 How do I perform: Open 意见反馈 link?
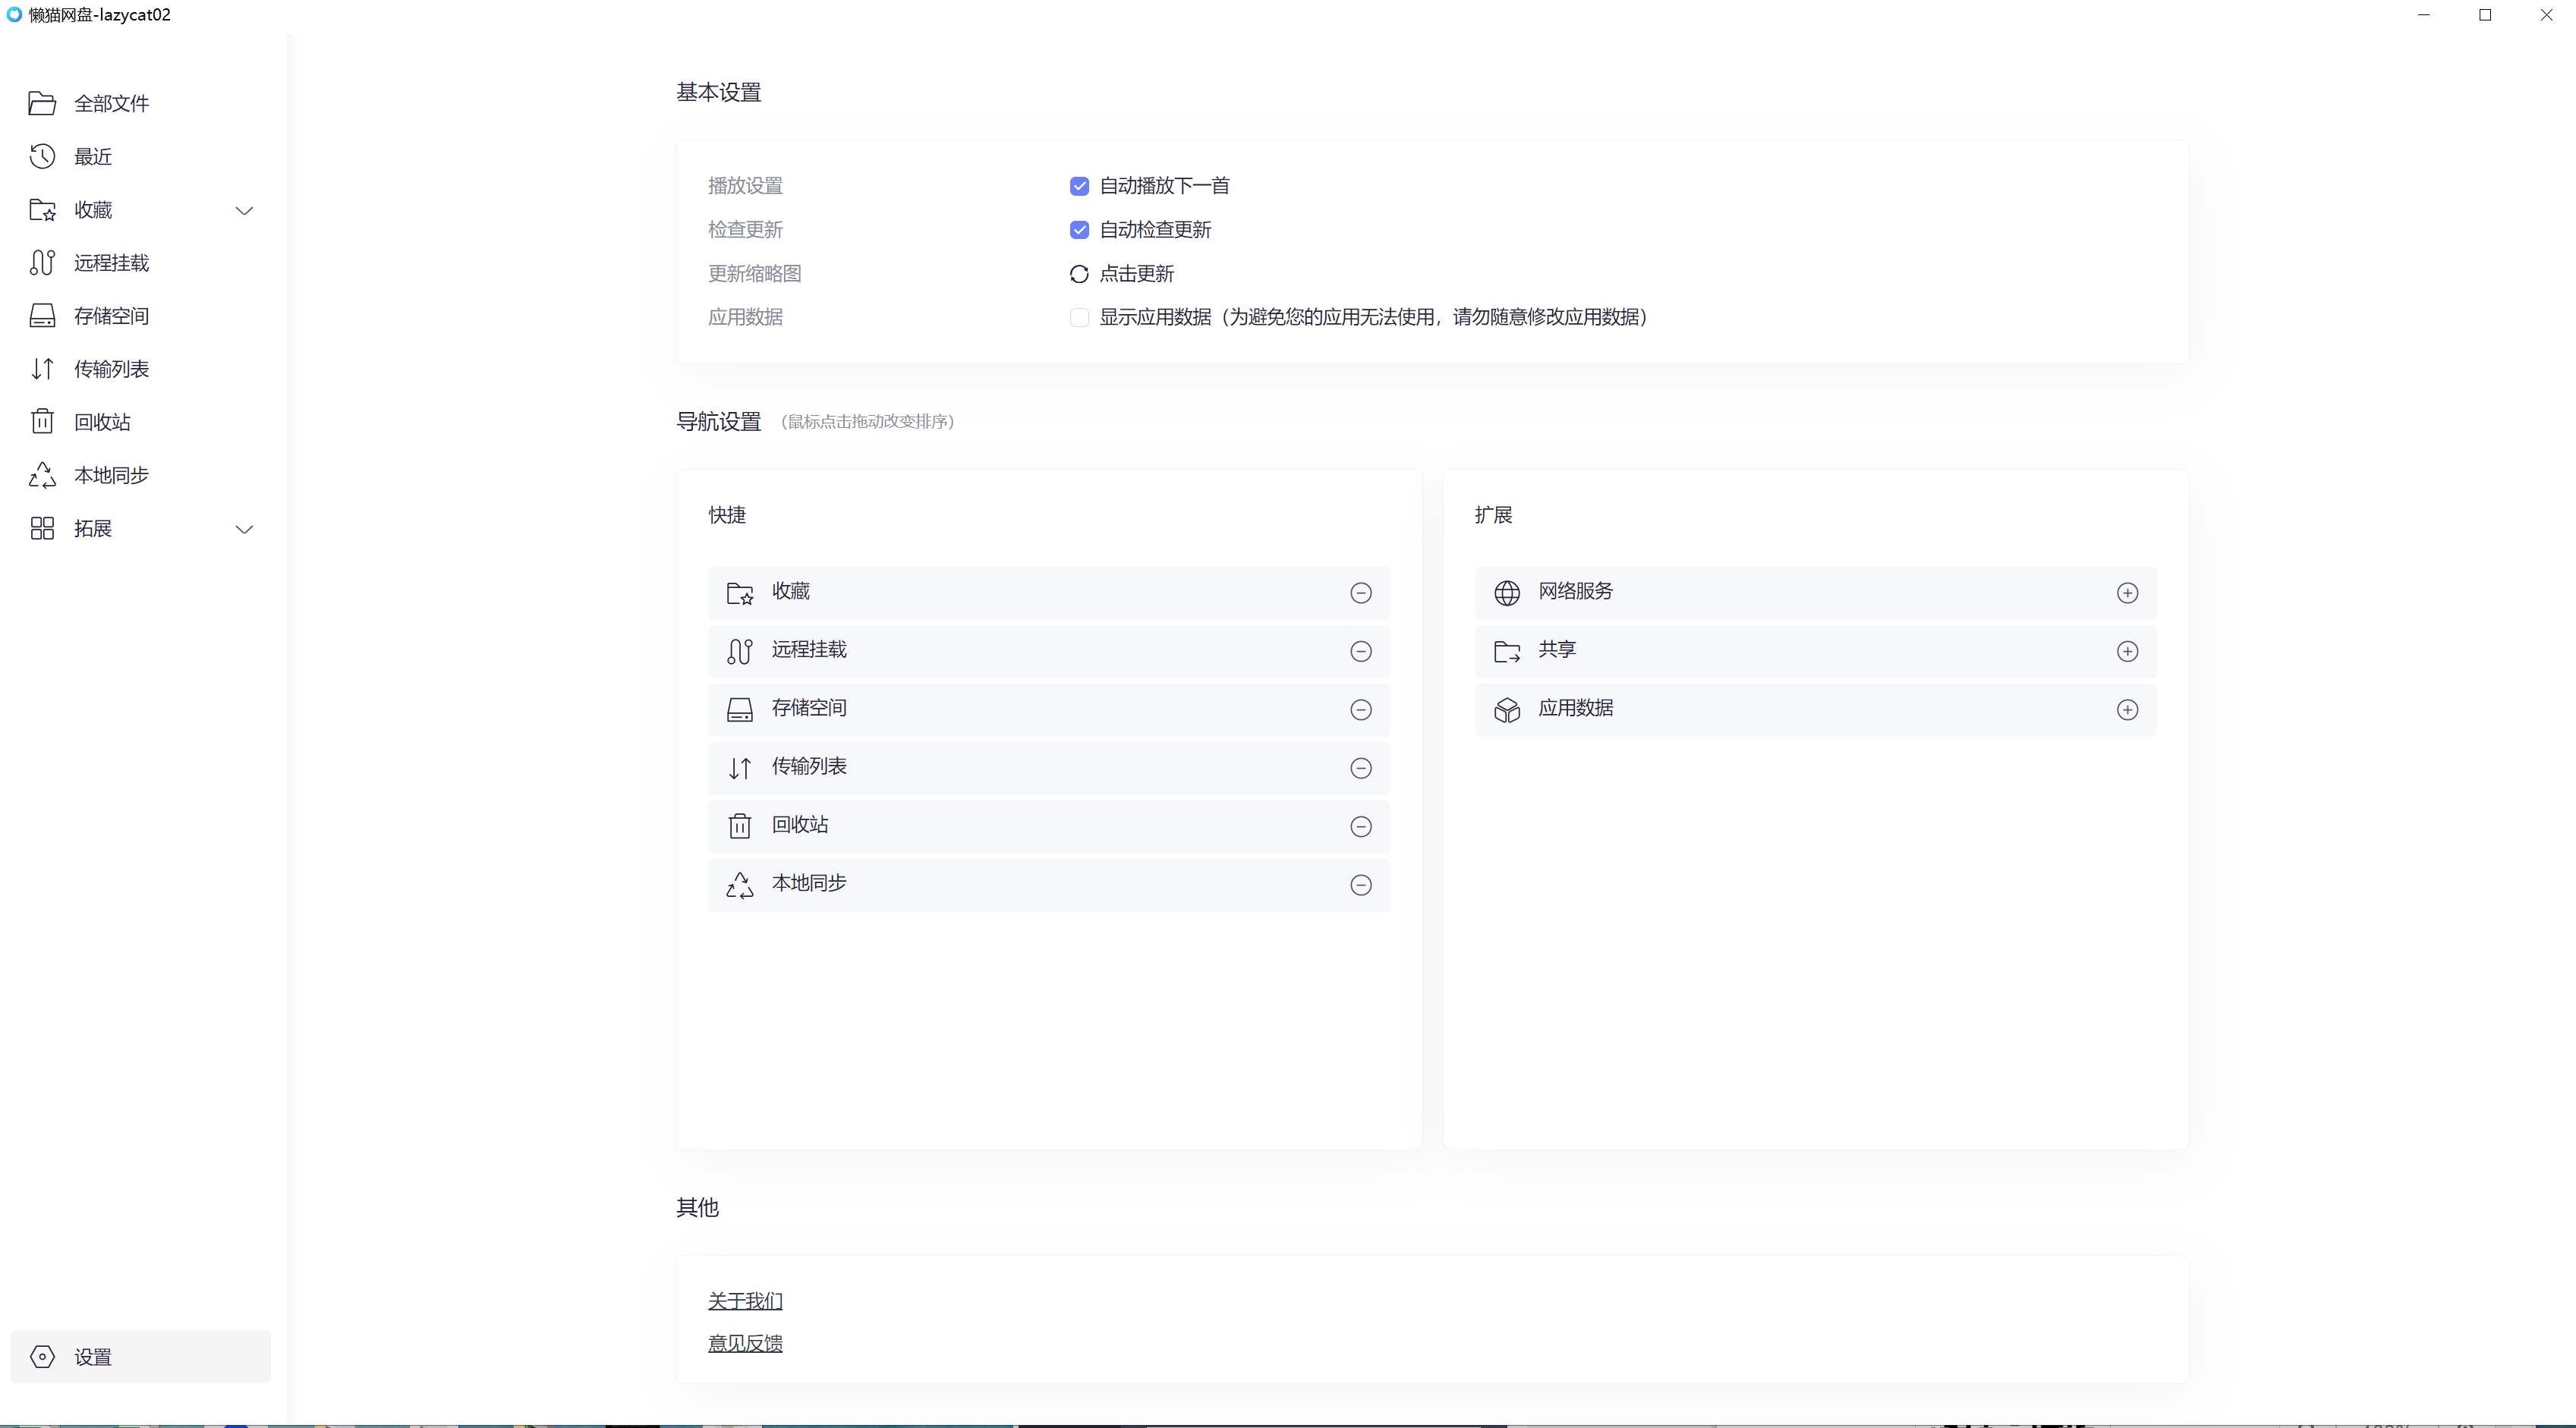pos(745,1343)
